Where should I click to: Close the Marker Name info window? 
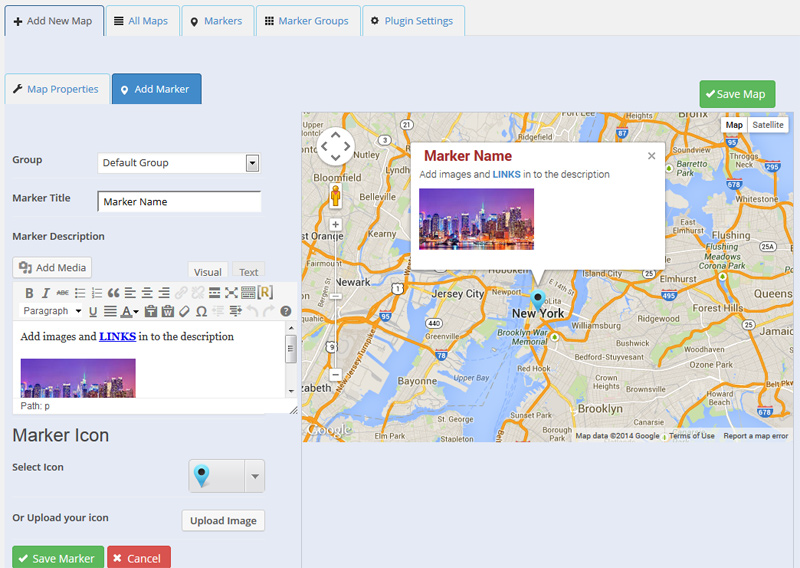[652, 156]
